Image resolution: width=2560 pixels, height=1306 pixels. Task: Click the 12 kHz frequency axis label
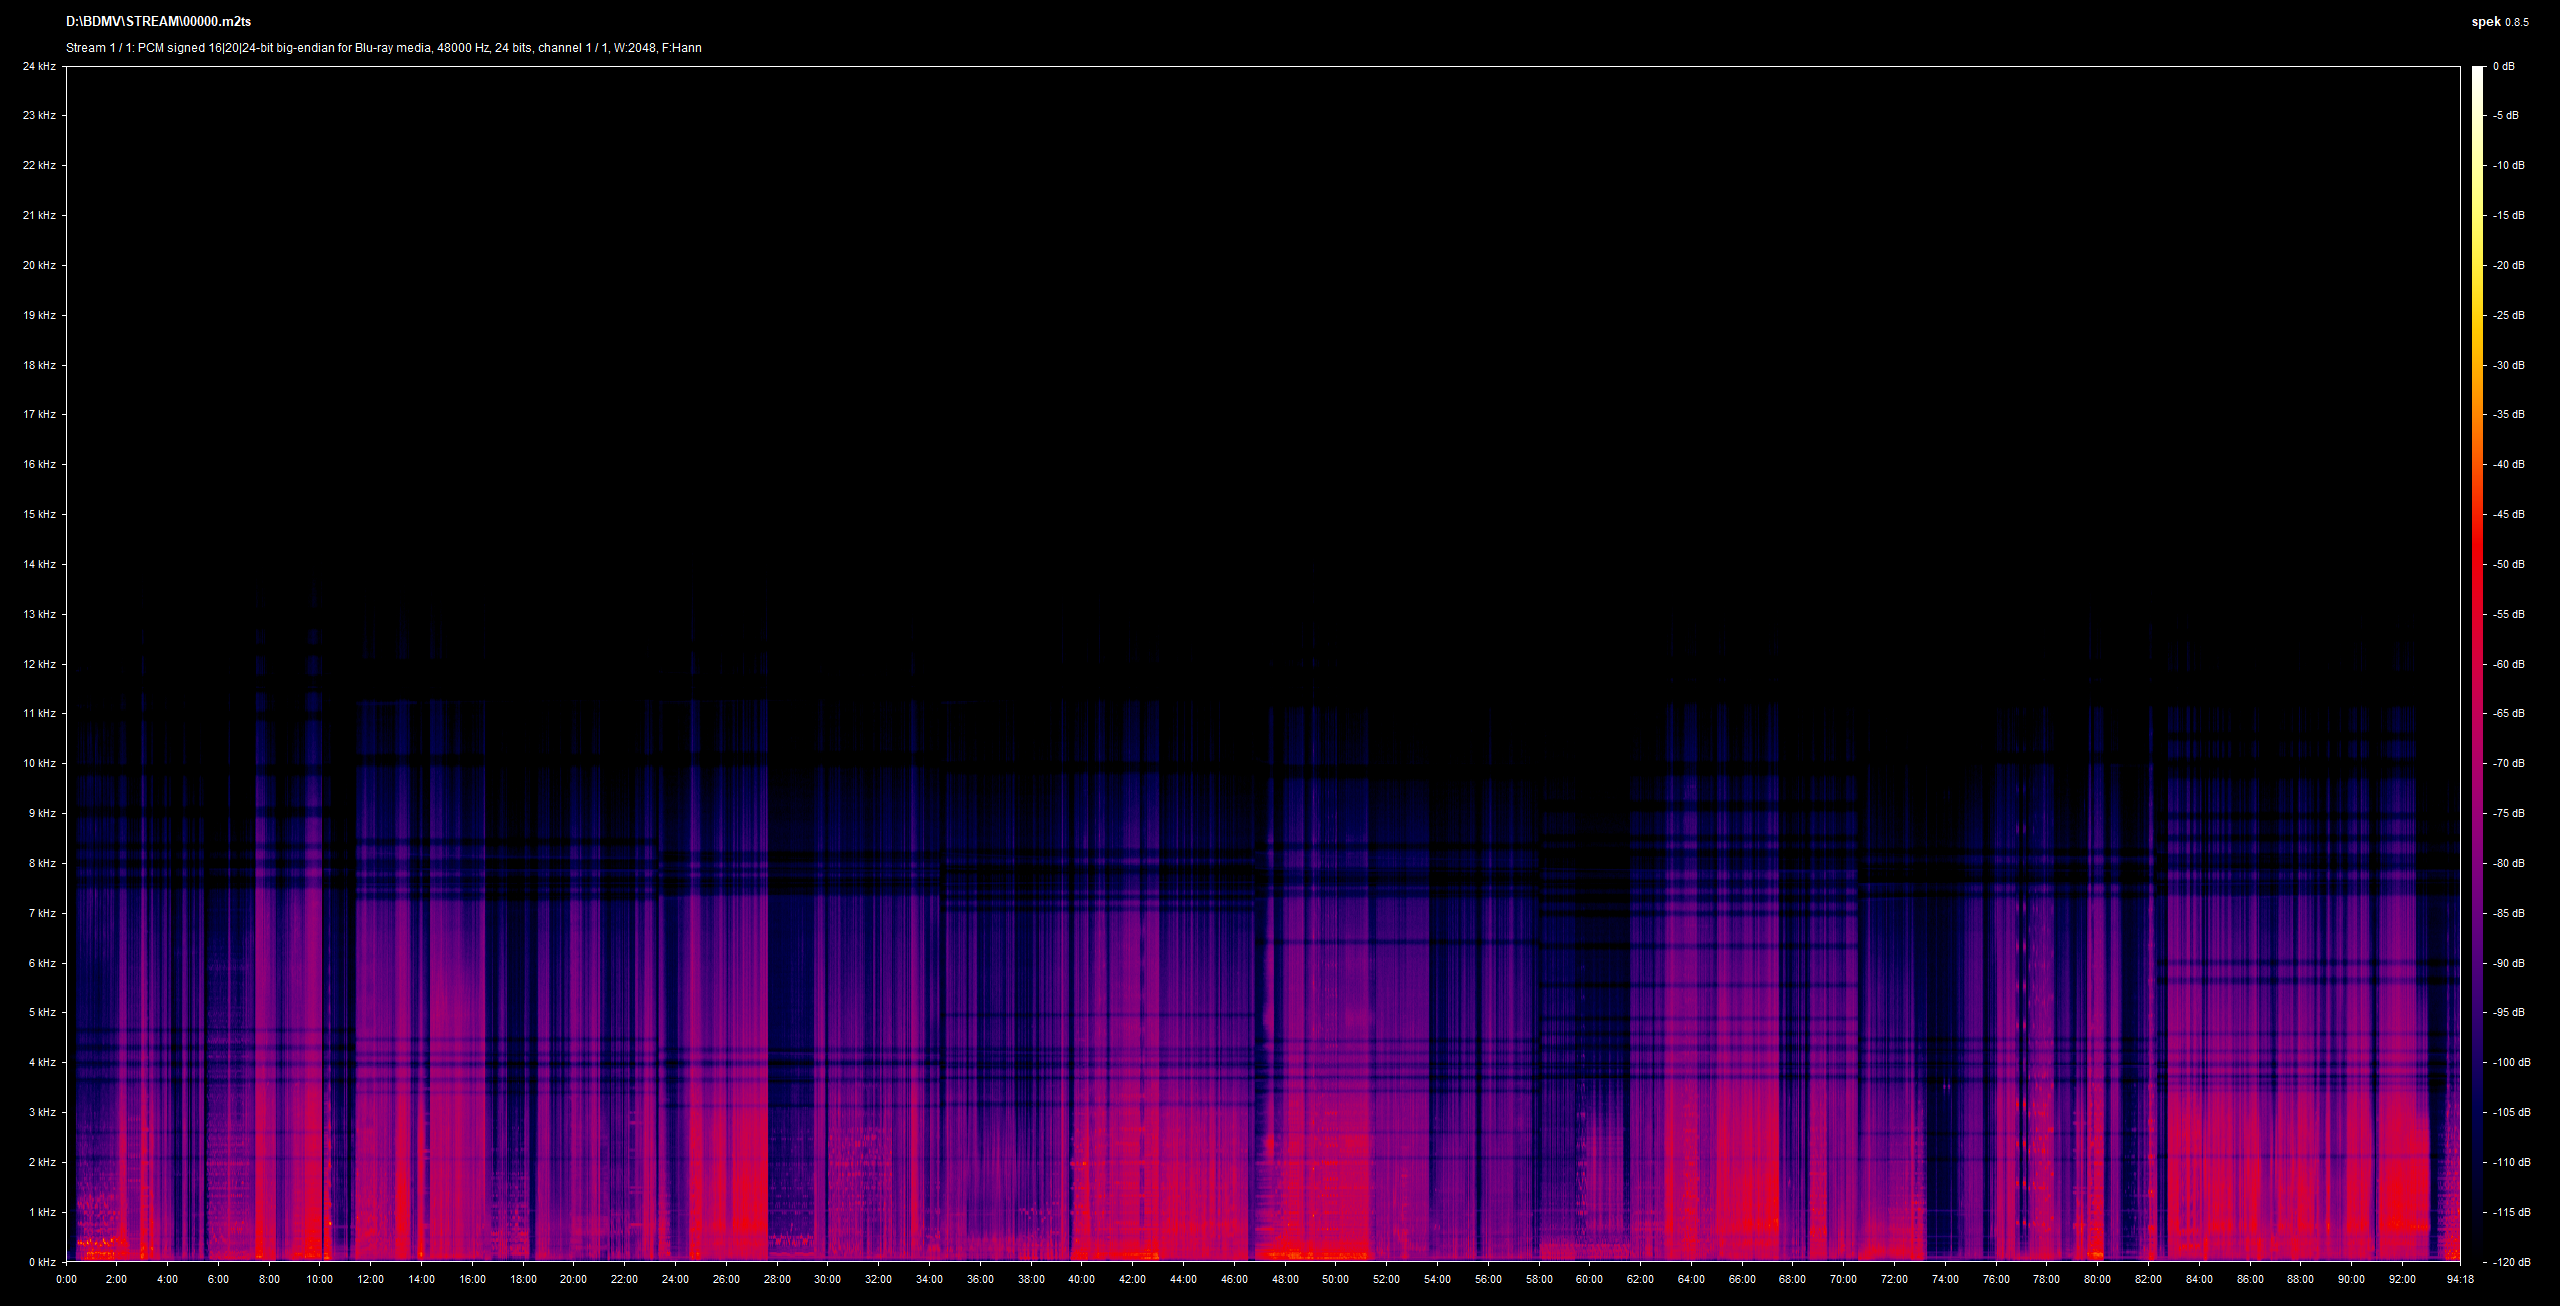[x=39, y=664]
